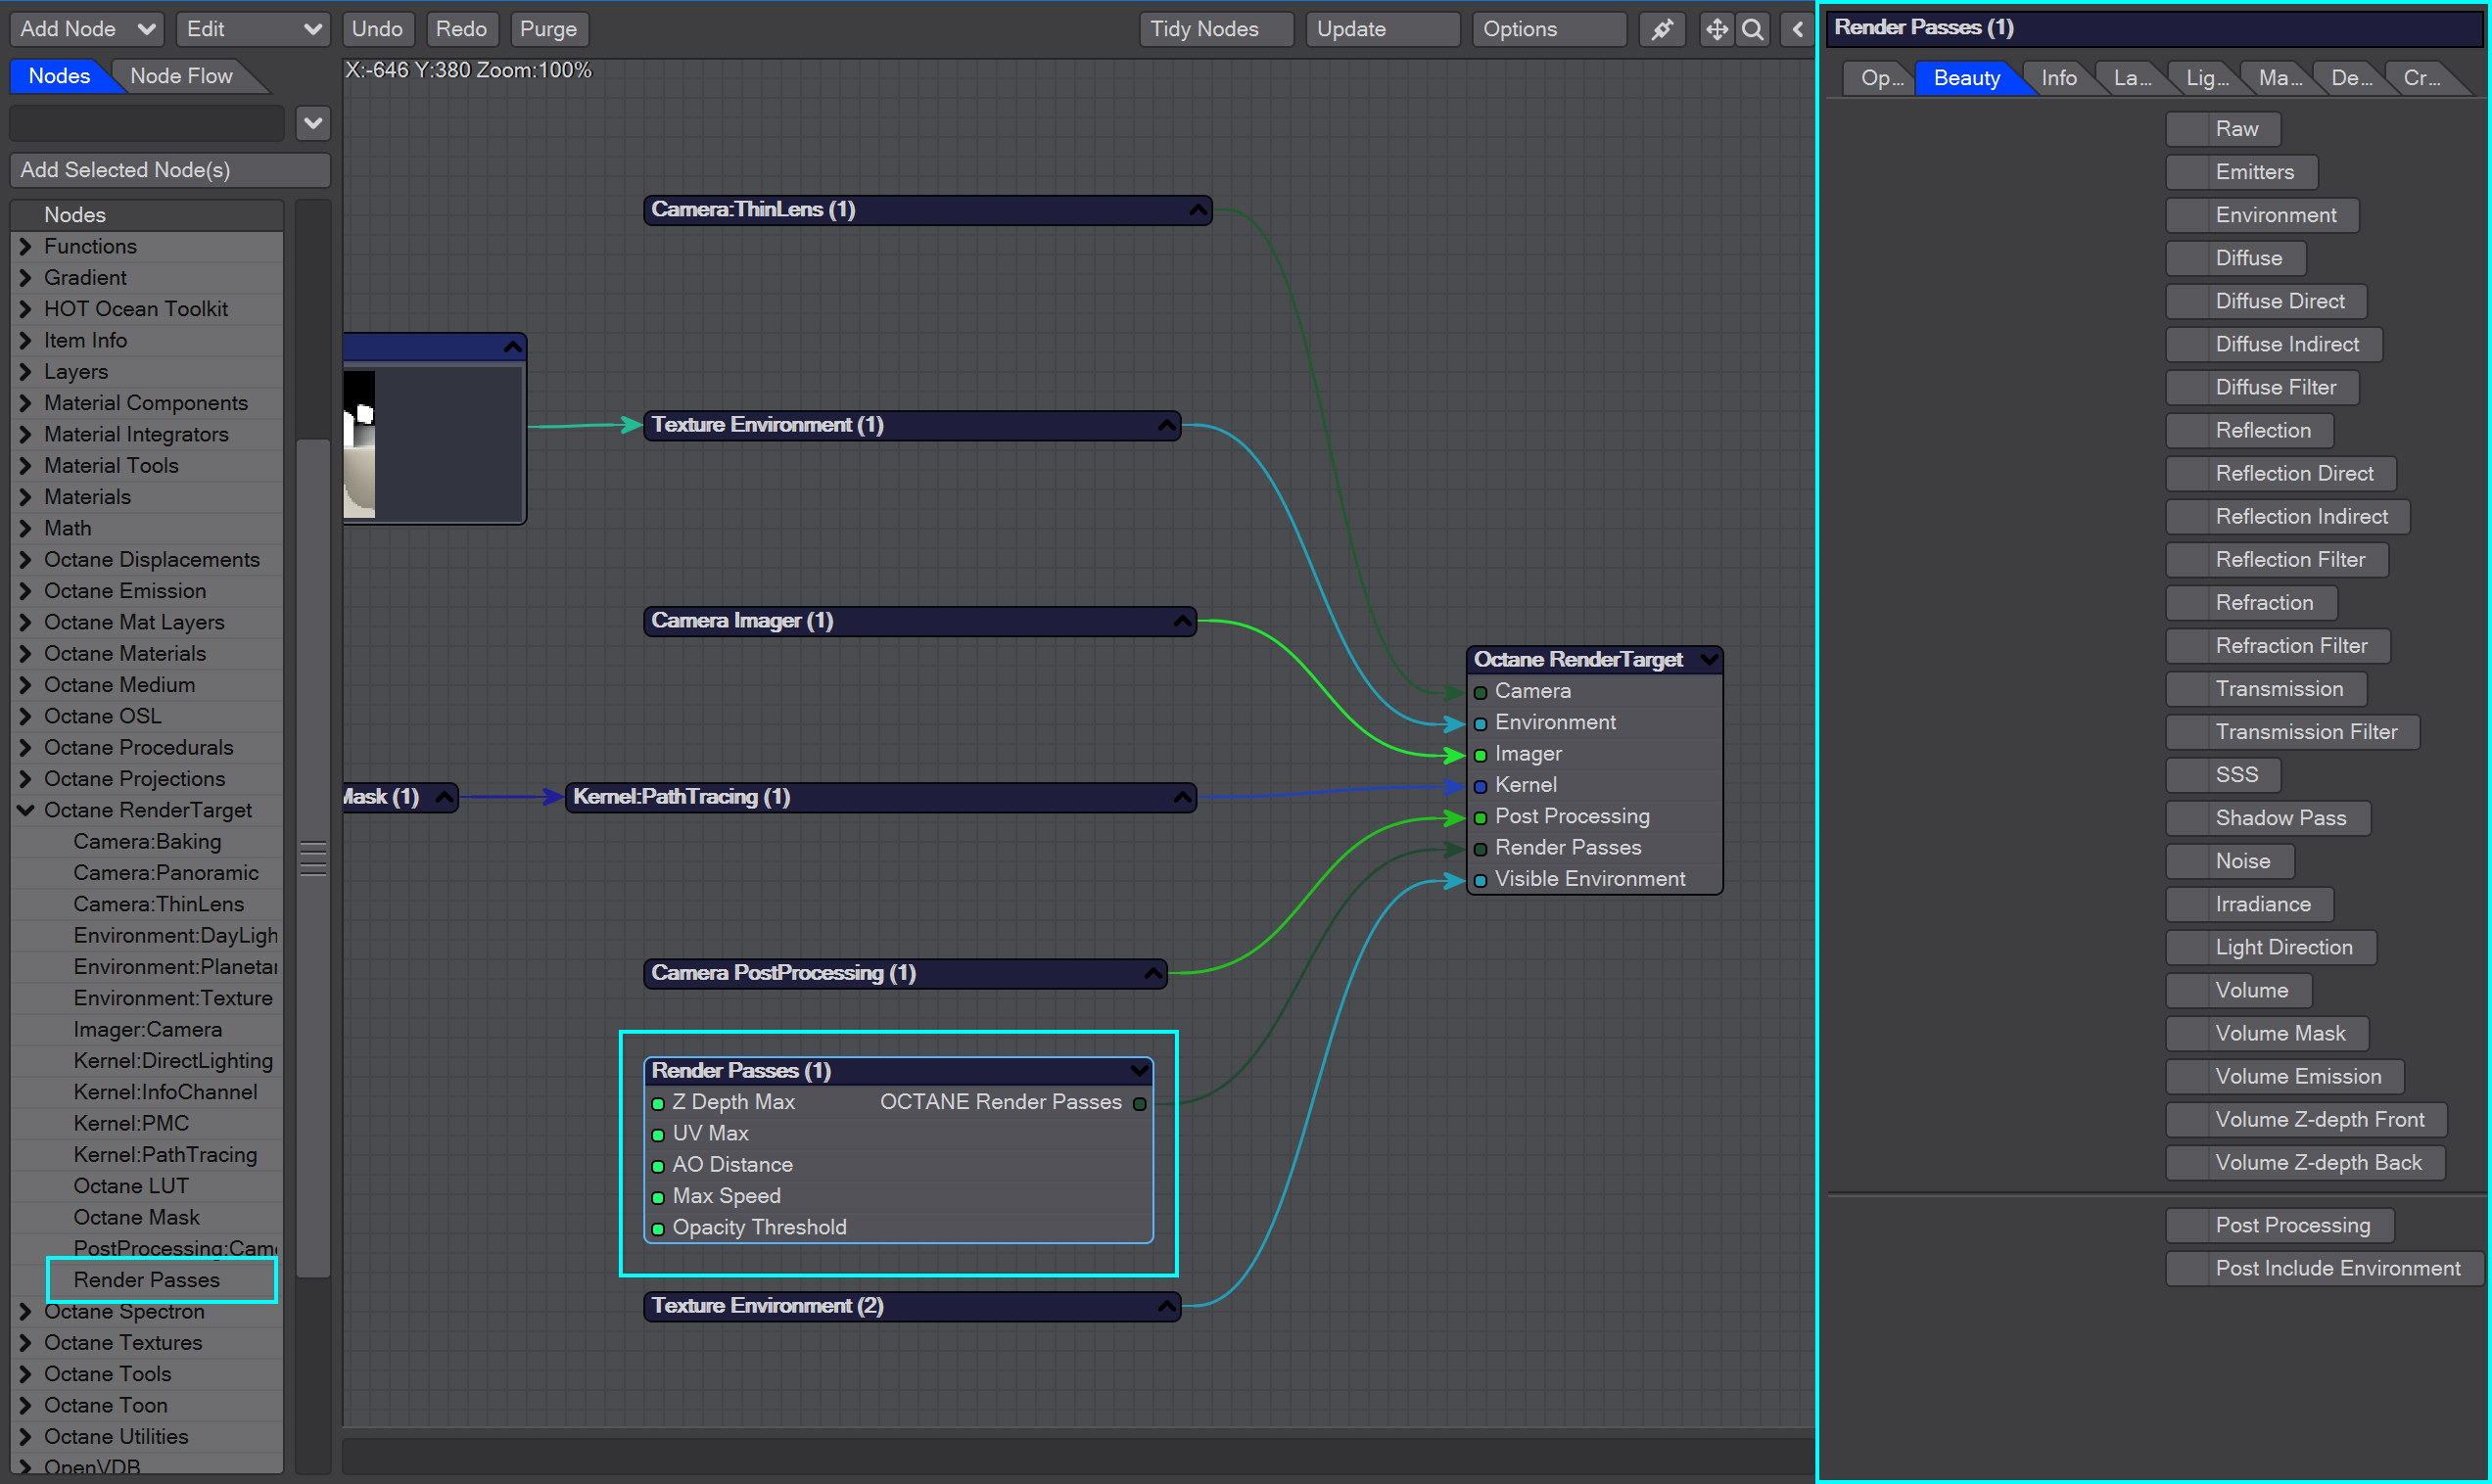Viewport: 2492px width, 1484px height.
Task: Expand the Octane Textures category
Action: point(26,1342)
